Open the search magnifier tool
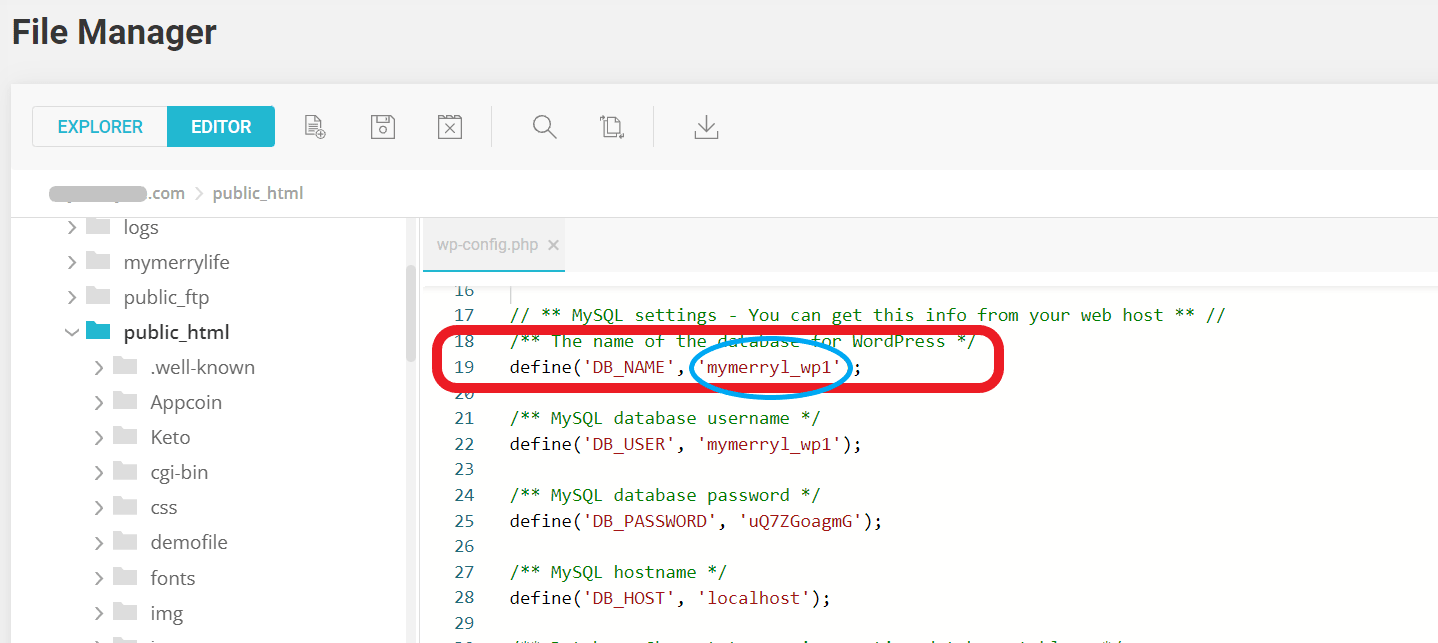The height and width of the screenshot is (643, 1438). [544, 127]
